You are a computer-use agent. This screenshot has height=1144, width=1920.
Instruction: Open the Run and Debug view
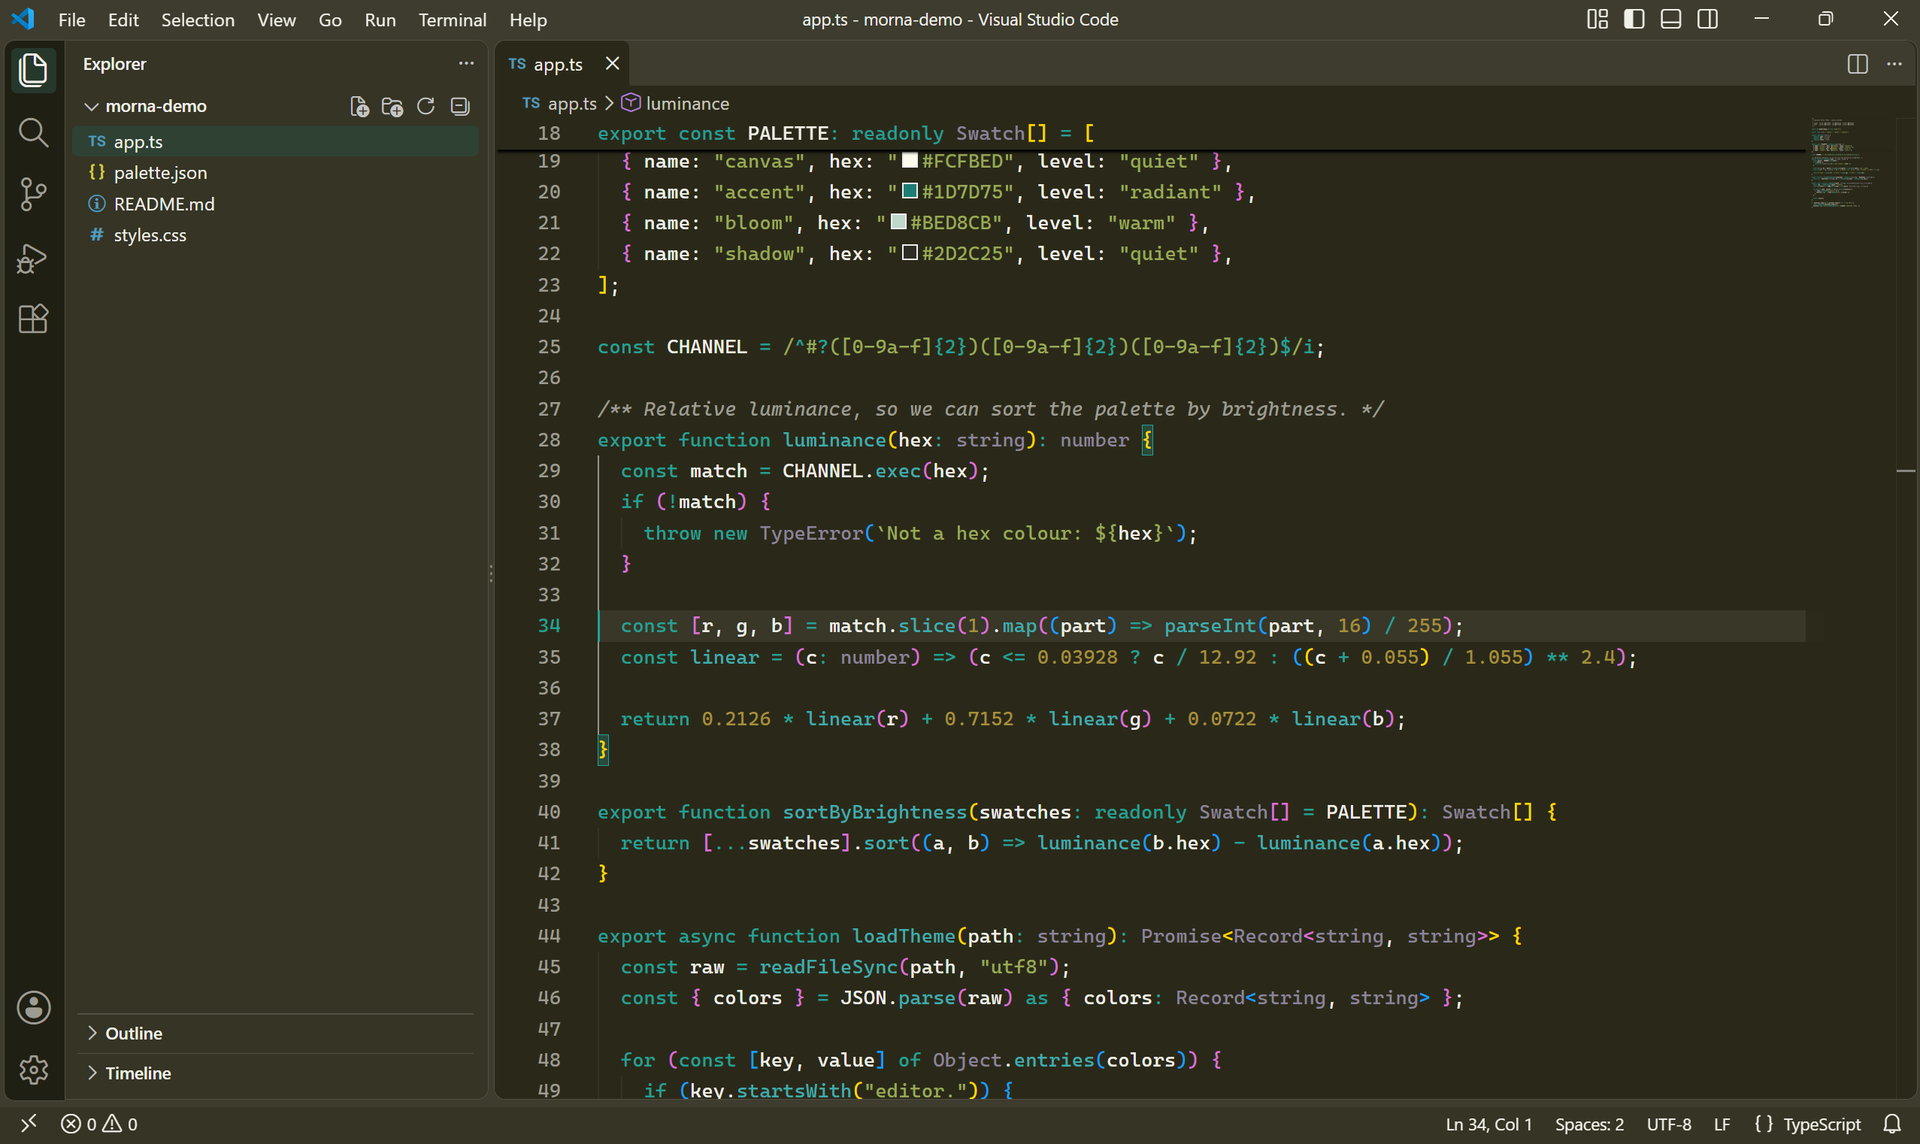click(x=33, y=257)
